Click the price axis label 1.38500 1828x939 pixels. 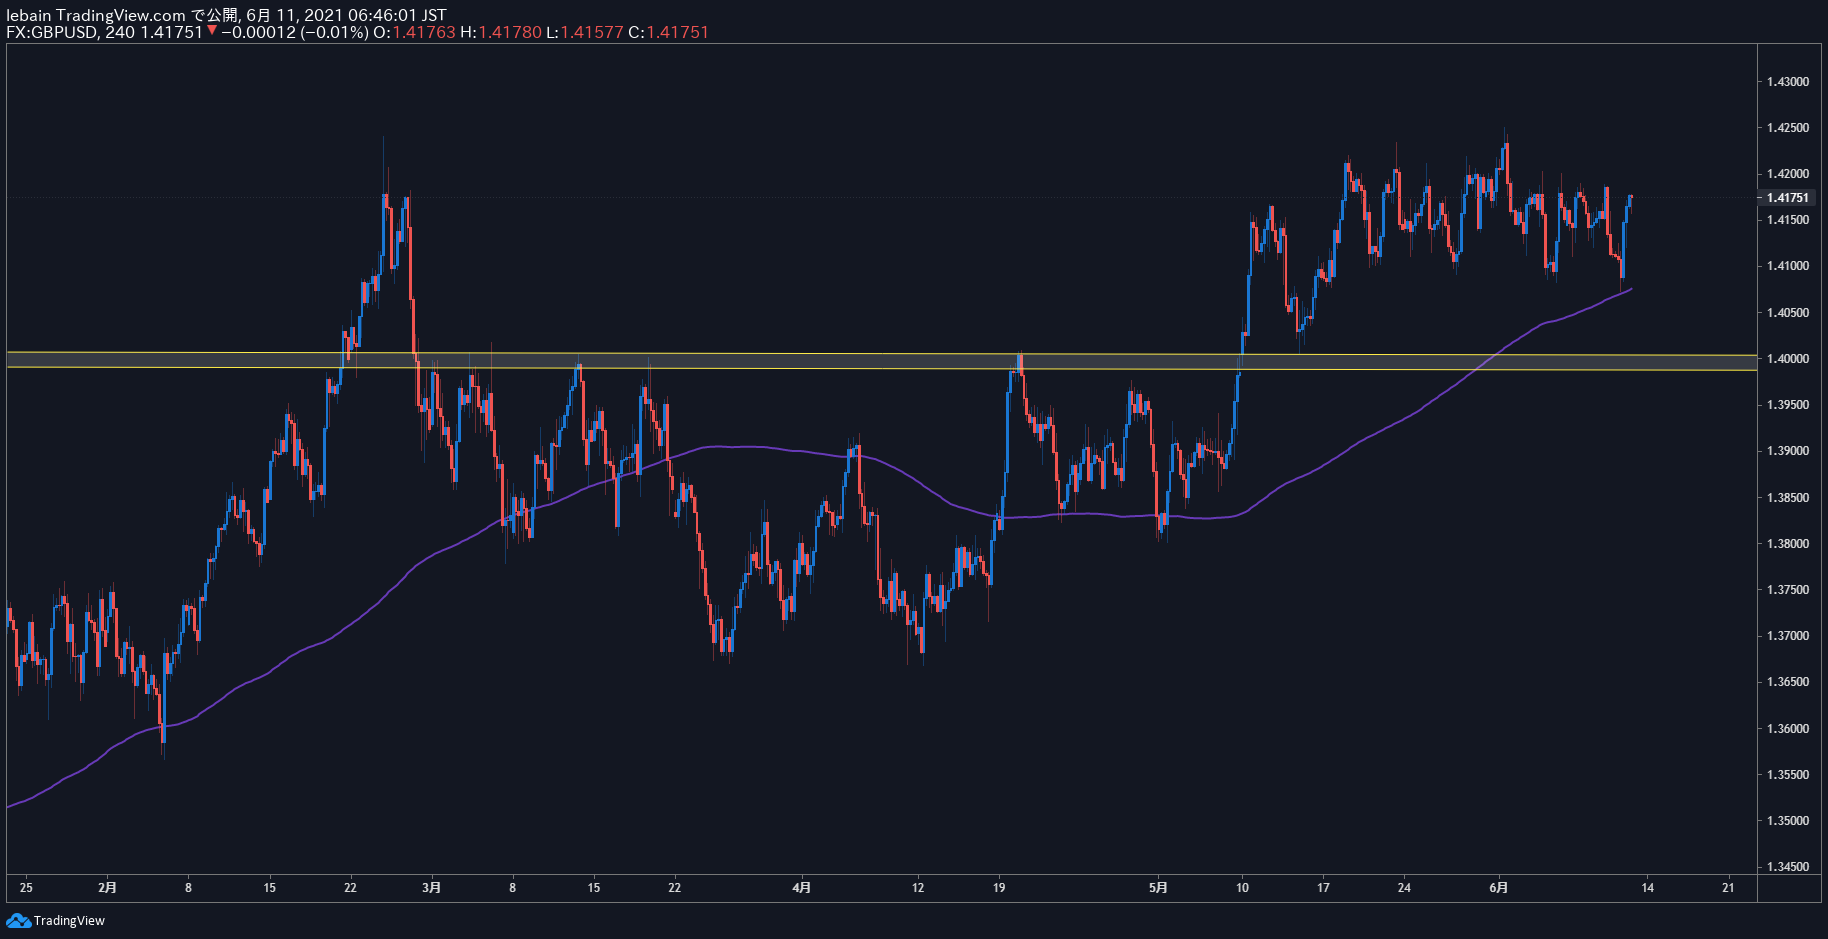click(1787, 498)
